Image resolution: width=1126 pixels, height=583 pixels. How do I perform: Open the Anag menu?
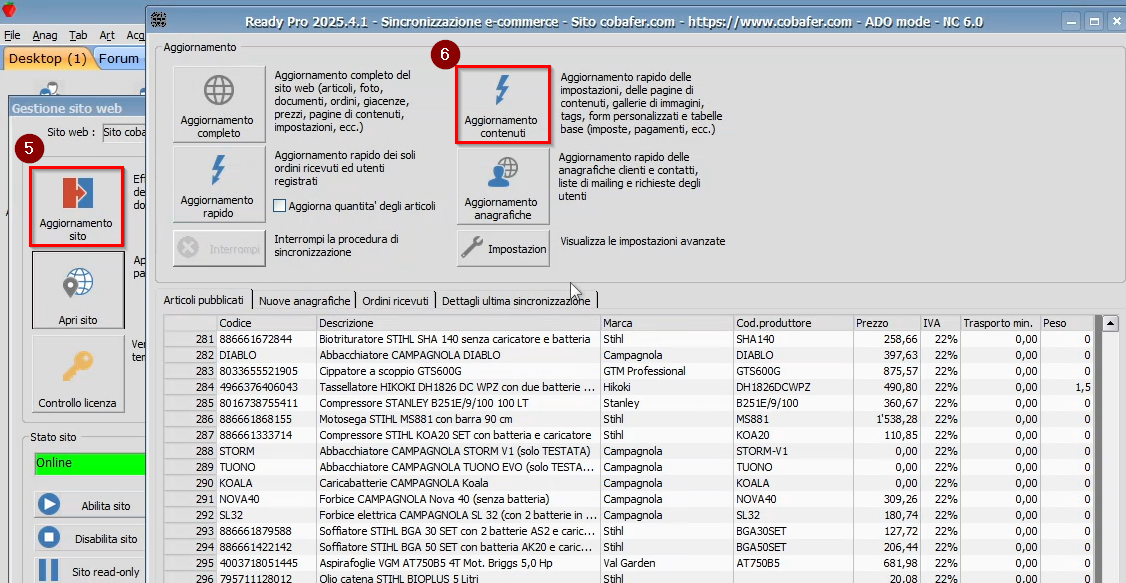tap(45, 35)
